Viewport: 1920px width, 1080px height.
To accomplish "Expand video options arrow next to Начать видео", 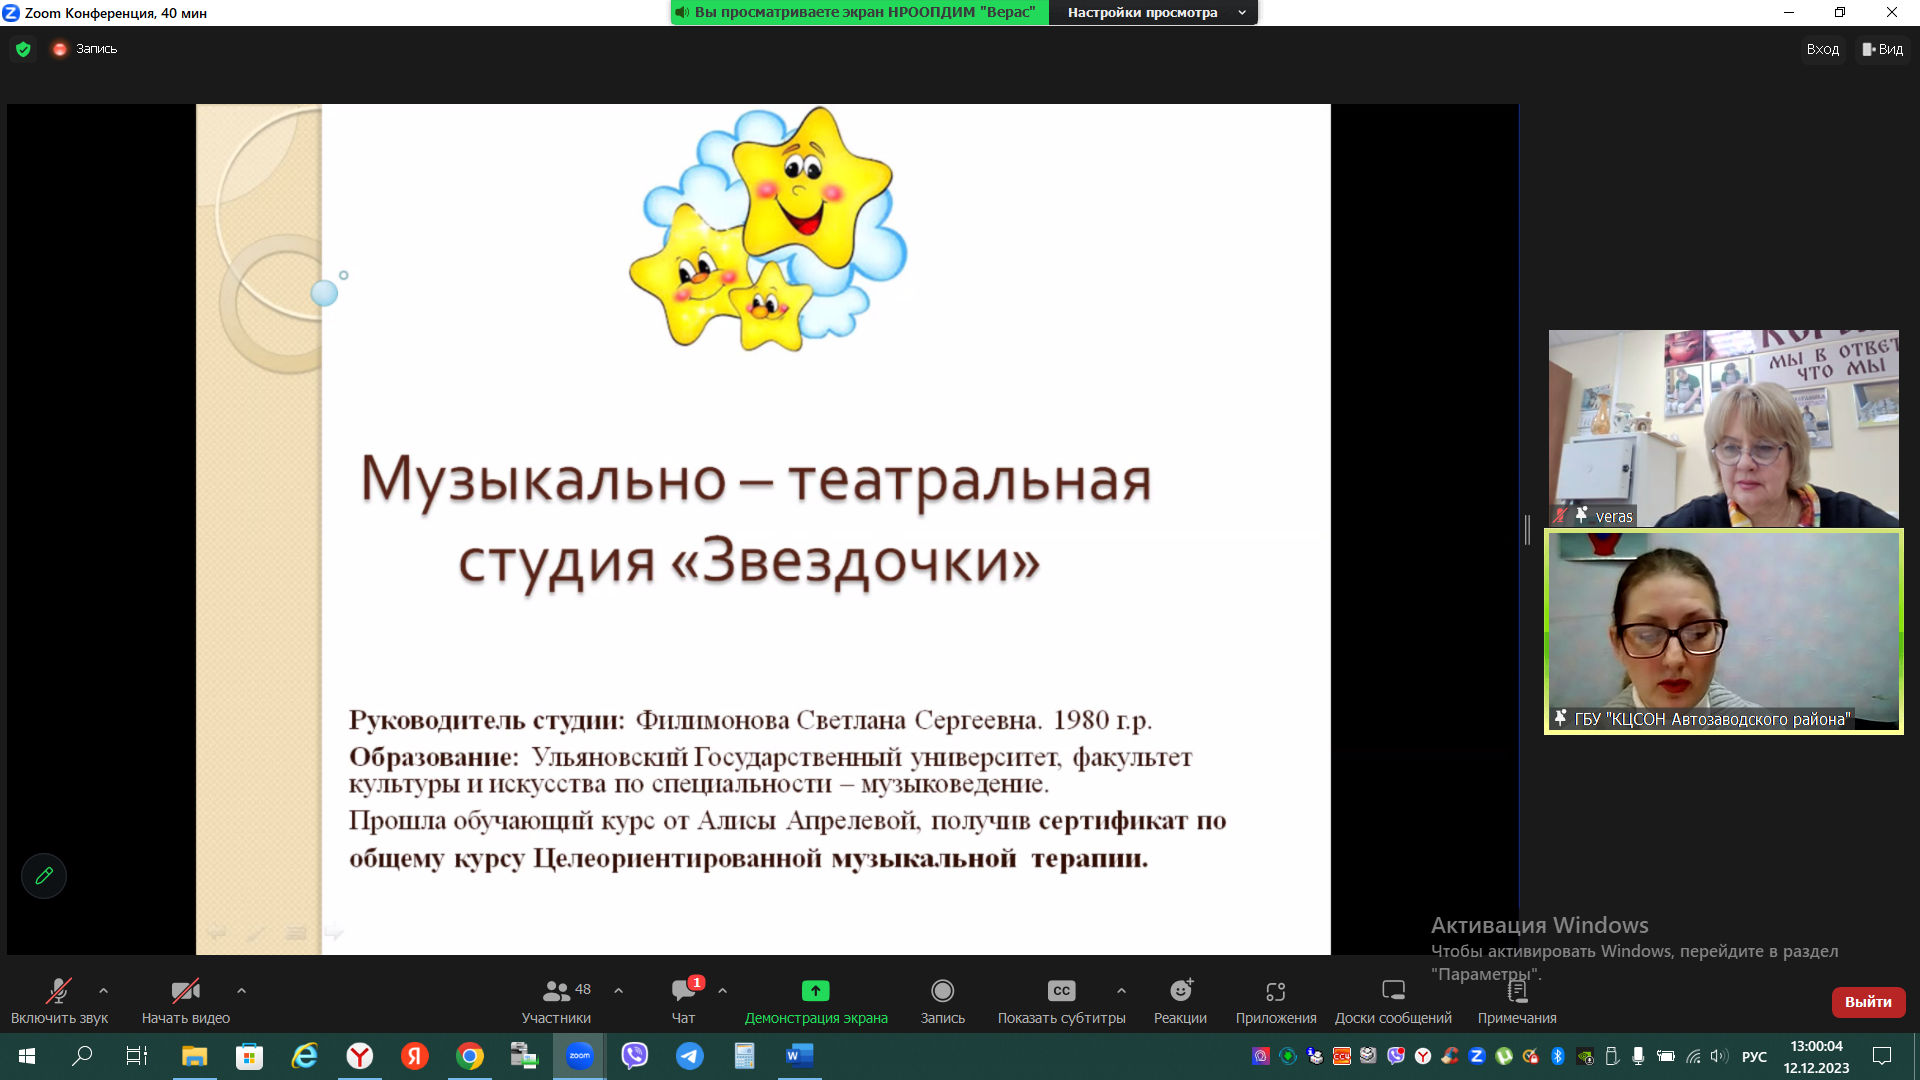I will pos(241,991).
